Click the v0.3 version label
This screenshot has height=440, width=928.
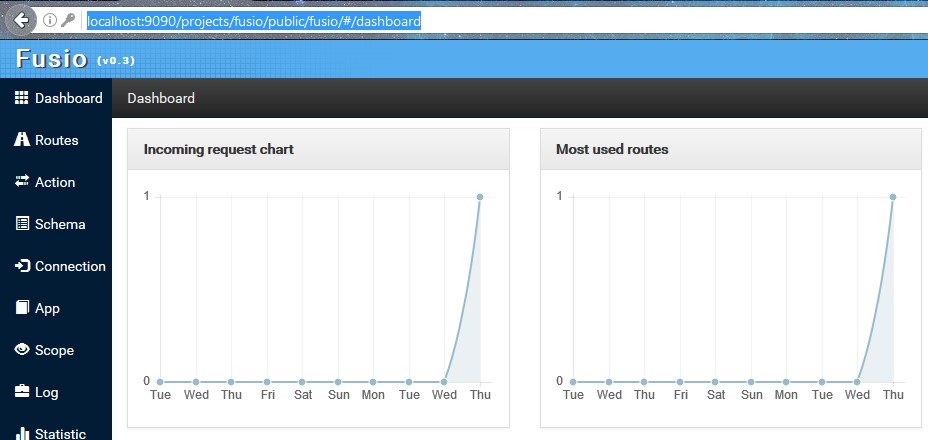coord(115,60)
